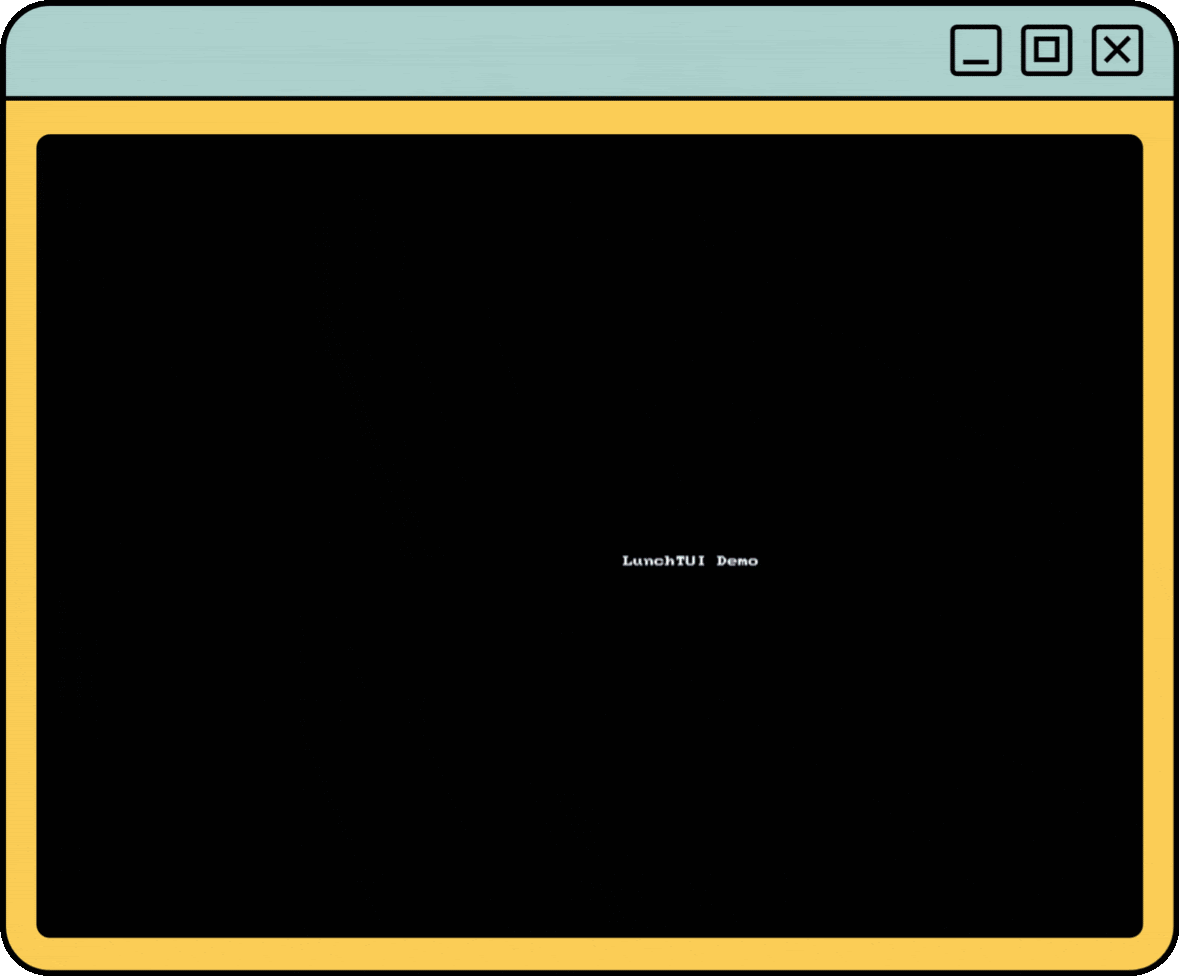Click the LunchTUI Demo text
The height and width of the screenshot is (976, 1180).
pos(690,561)
